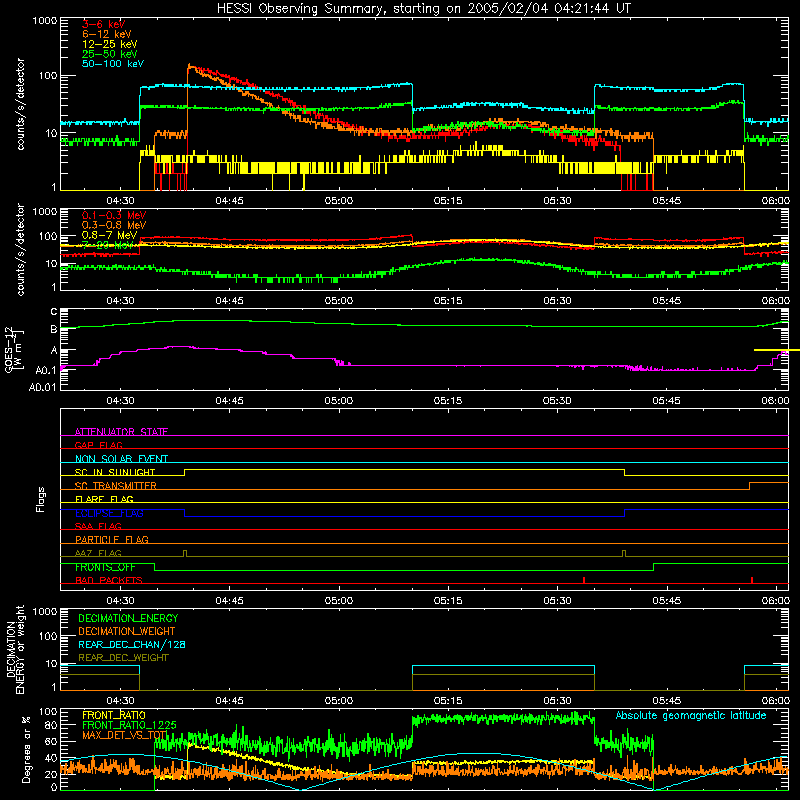The width and height of the screenshot is (800, 800).
Task: Pick the FLARE_FLAG label
Action: [104, 499]
